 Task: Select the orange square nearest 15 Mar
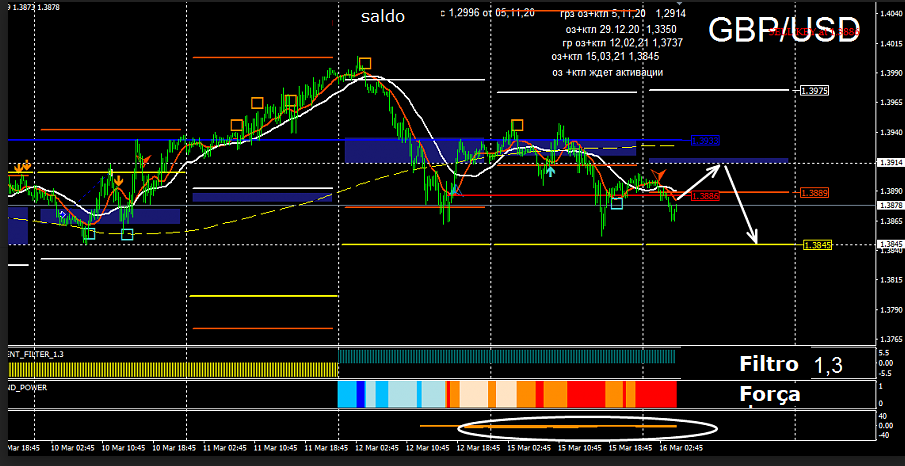click(517, 125)
